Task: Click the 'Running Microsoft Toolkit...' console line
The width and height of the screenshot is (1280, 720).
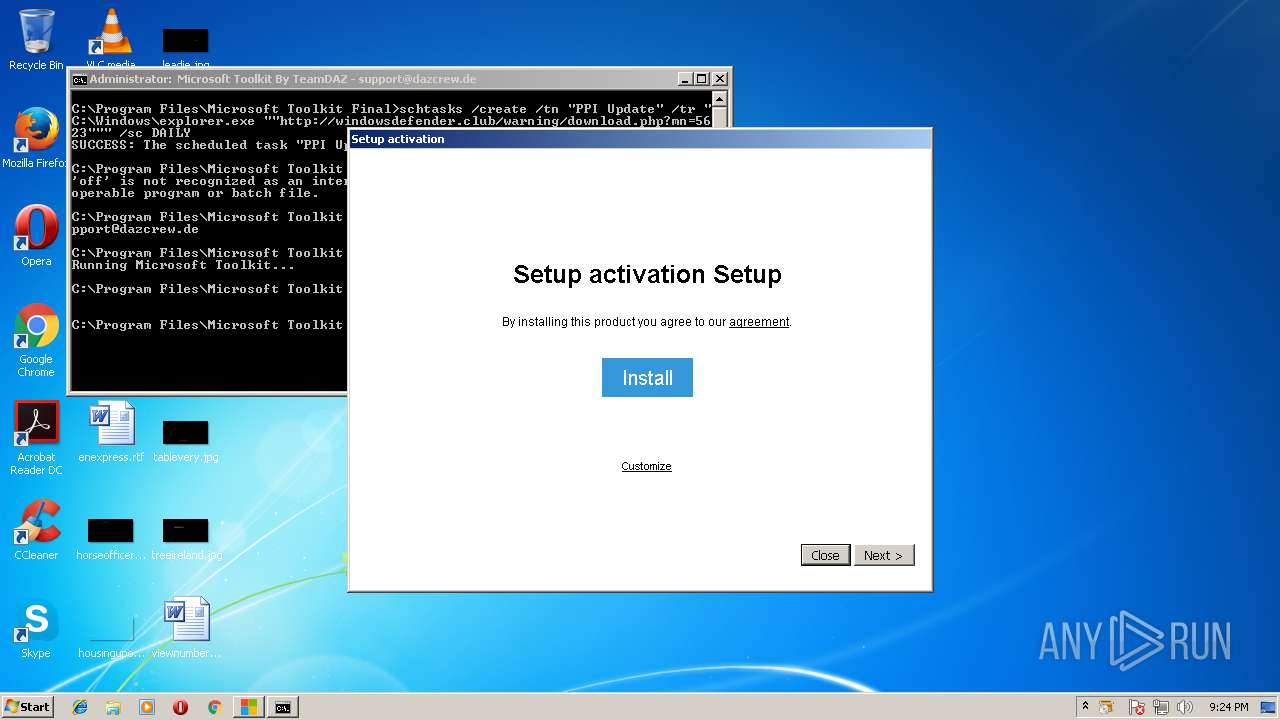Action: click(x=183, y=265)
